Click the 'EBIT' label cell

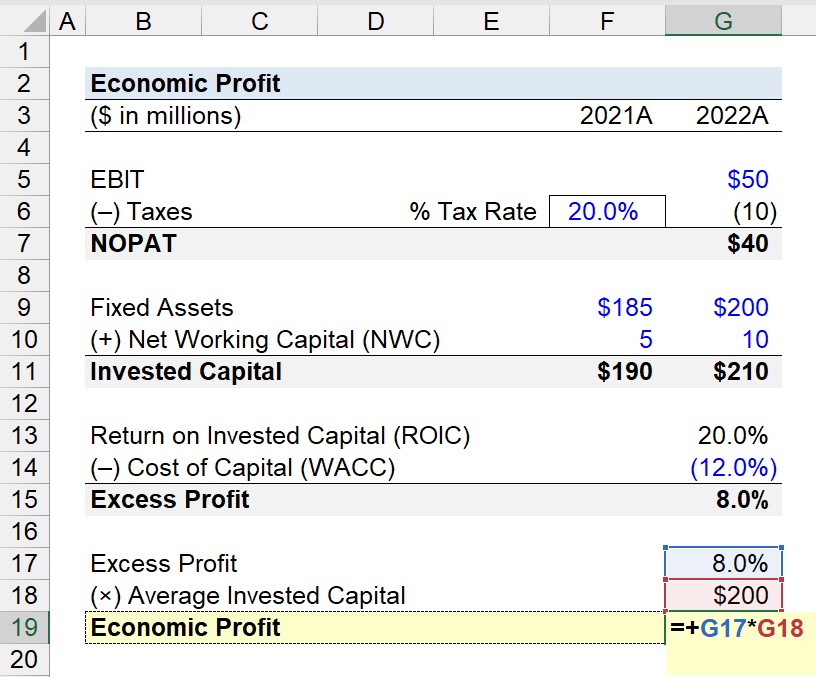coord(117,180)
